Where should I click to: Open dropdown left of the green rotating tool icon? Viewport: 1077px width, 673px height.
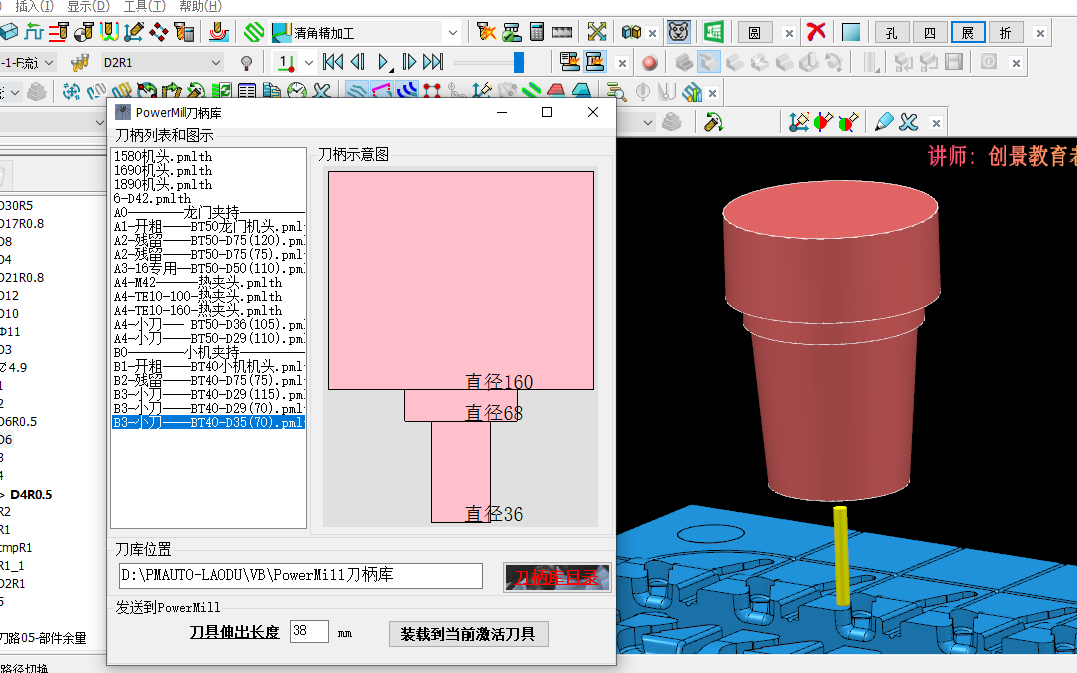(648, 122)
